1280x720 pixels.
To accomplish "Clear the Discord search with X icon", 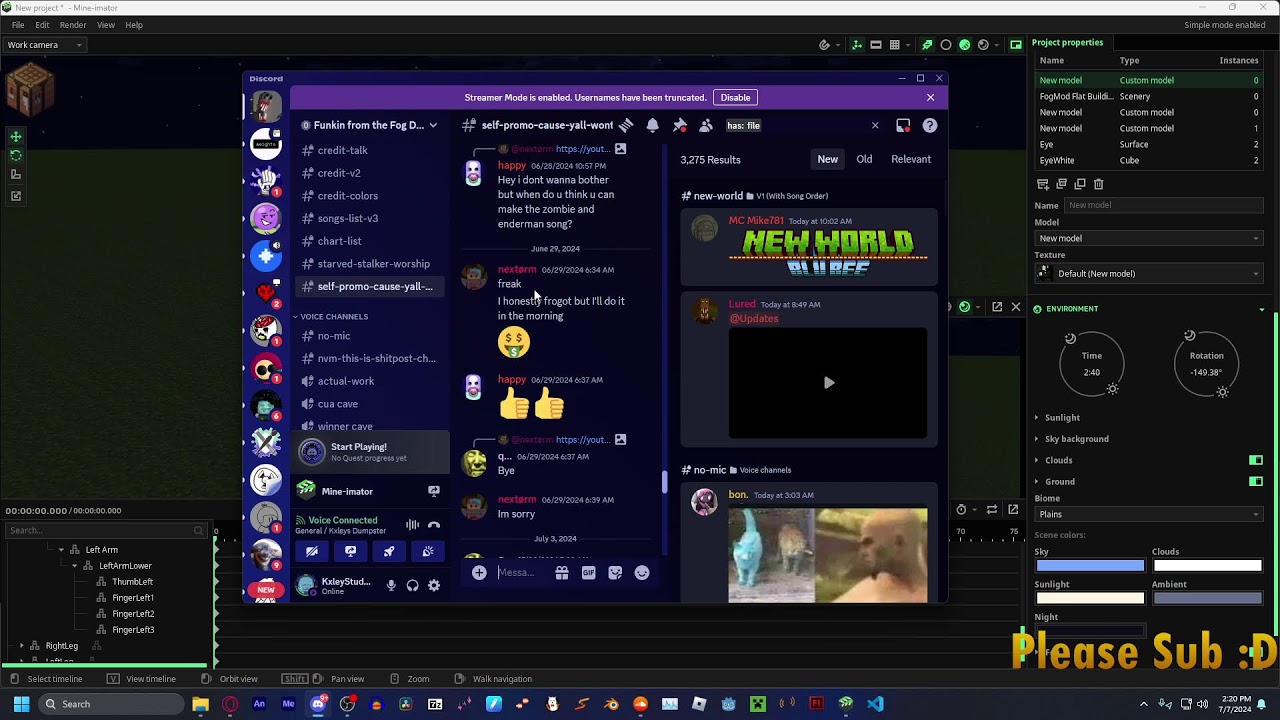I will pyautogui.click(x=875, y=125).
